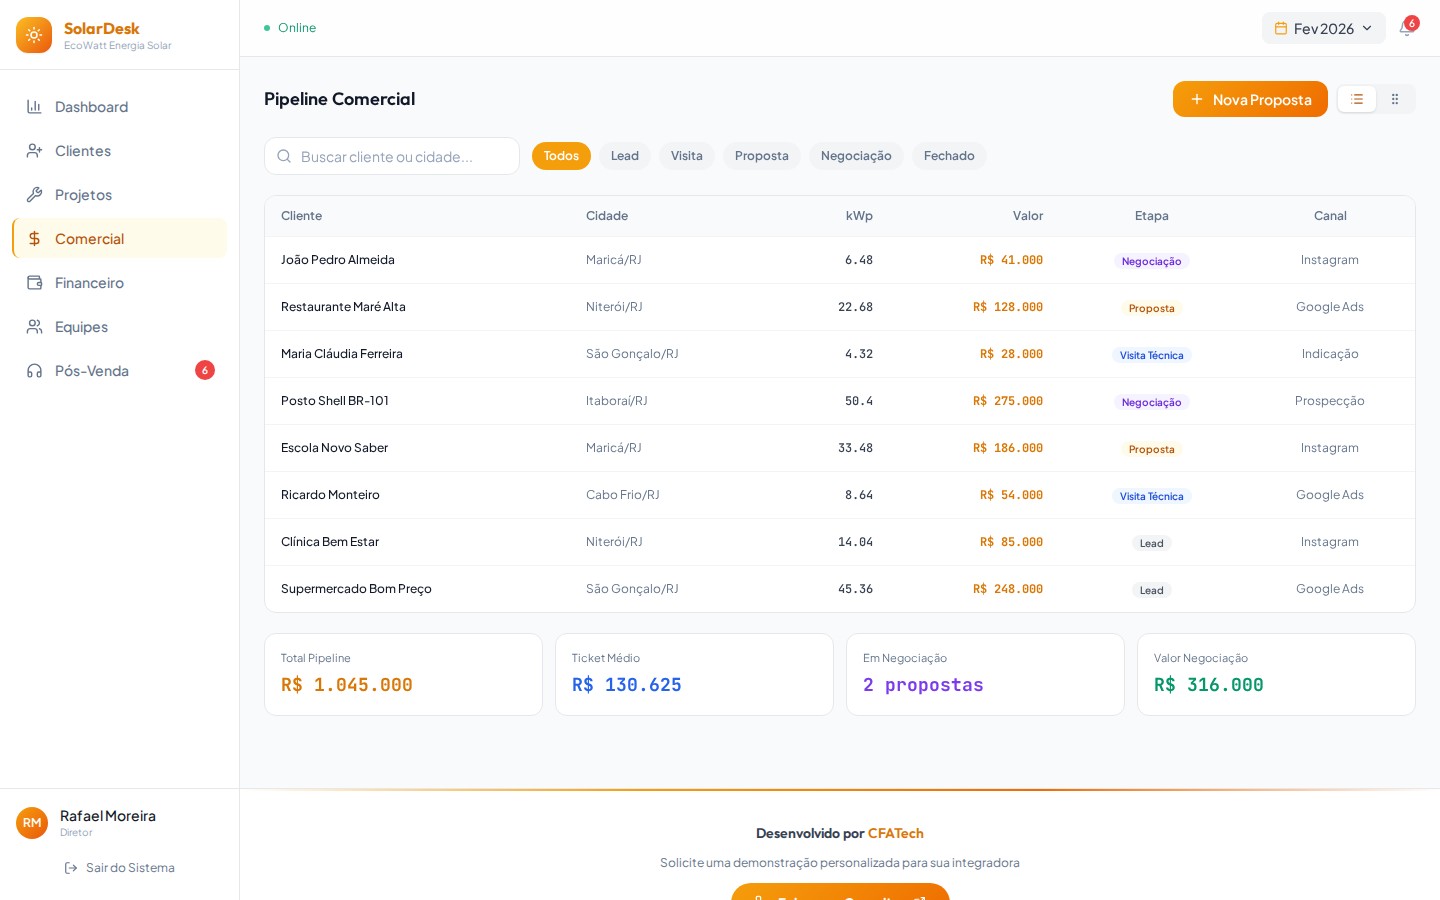Select the Todos filter chip
The height and width of the screenshot is (900, 1440).
click(x=561, y=156)
